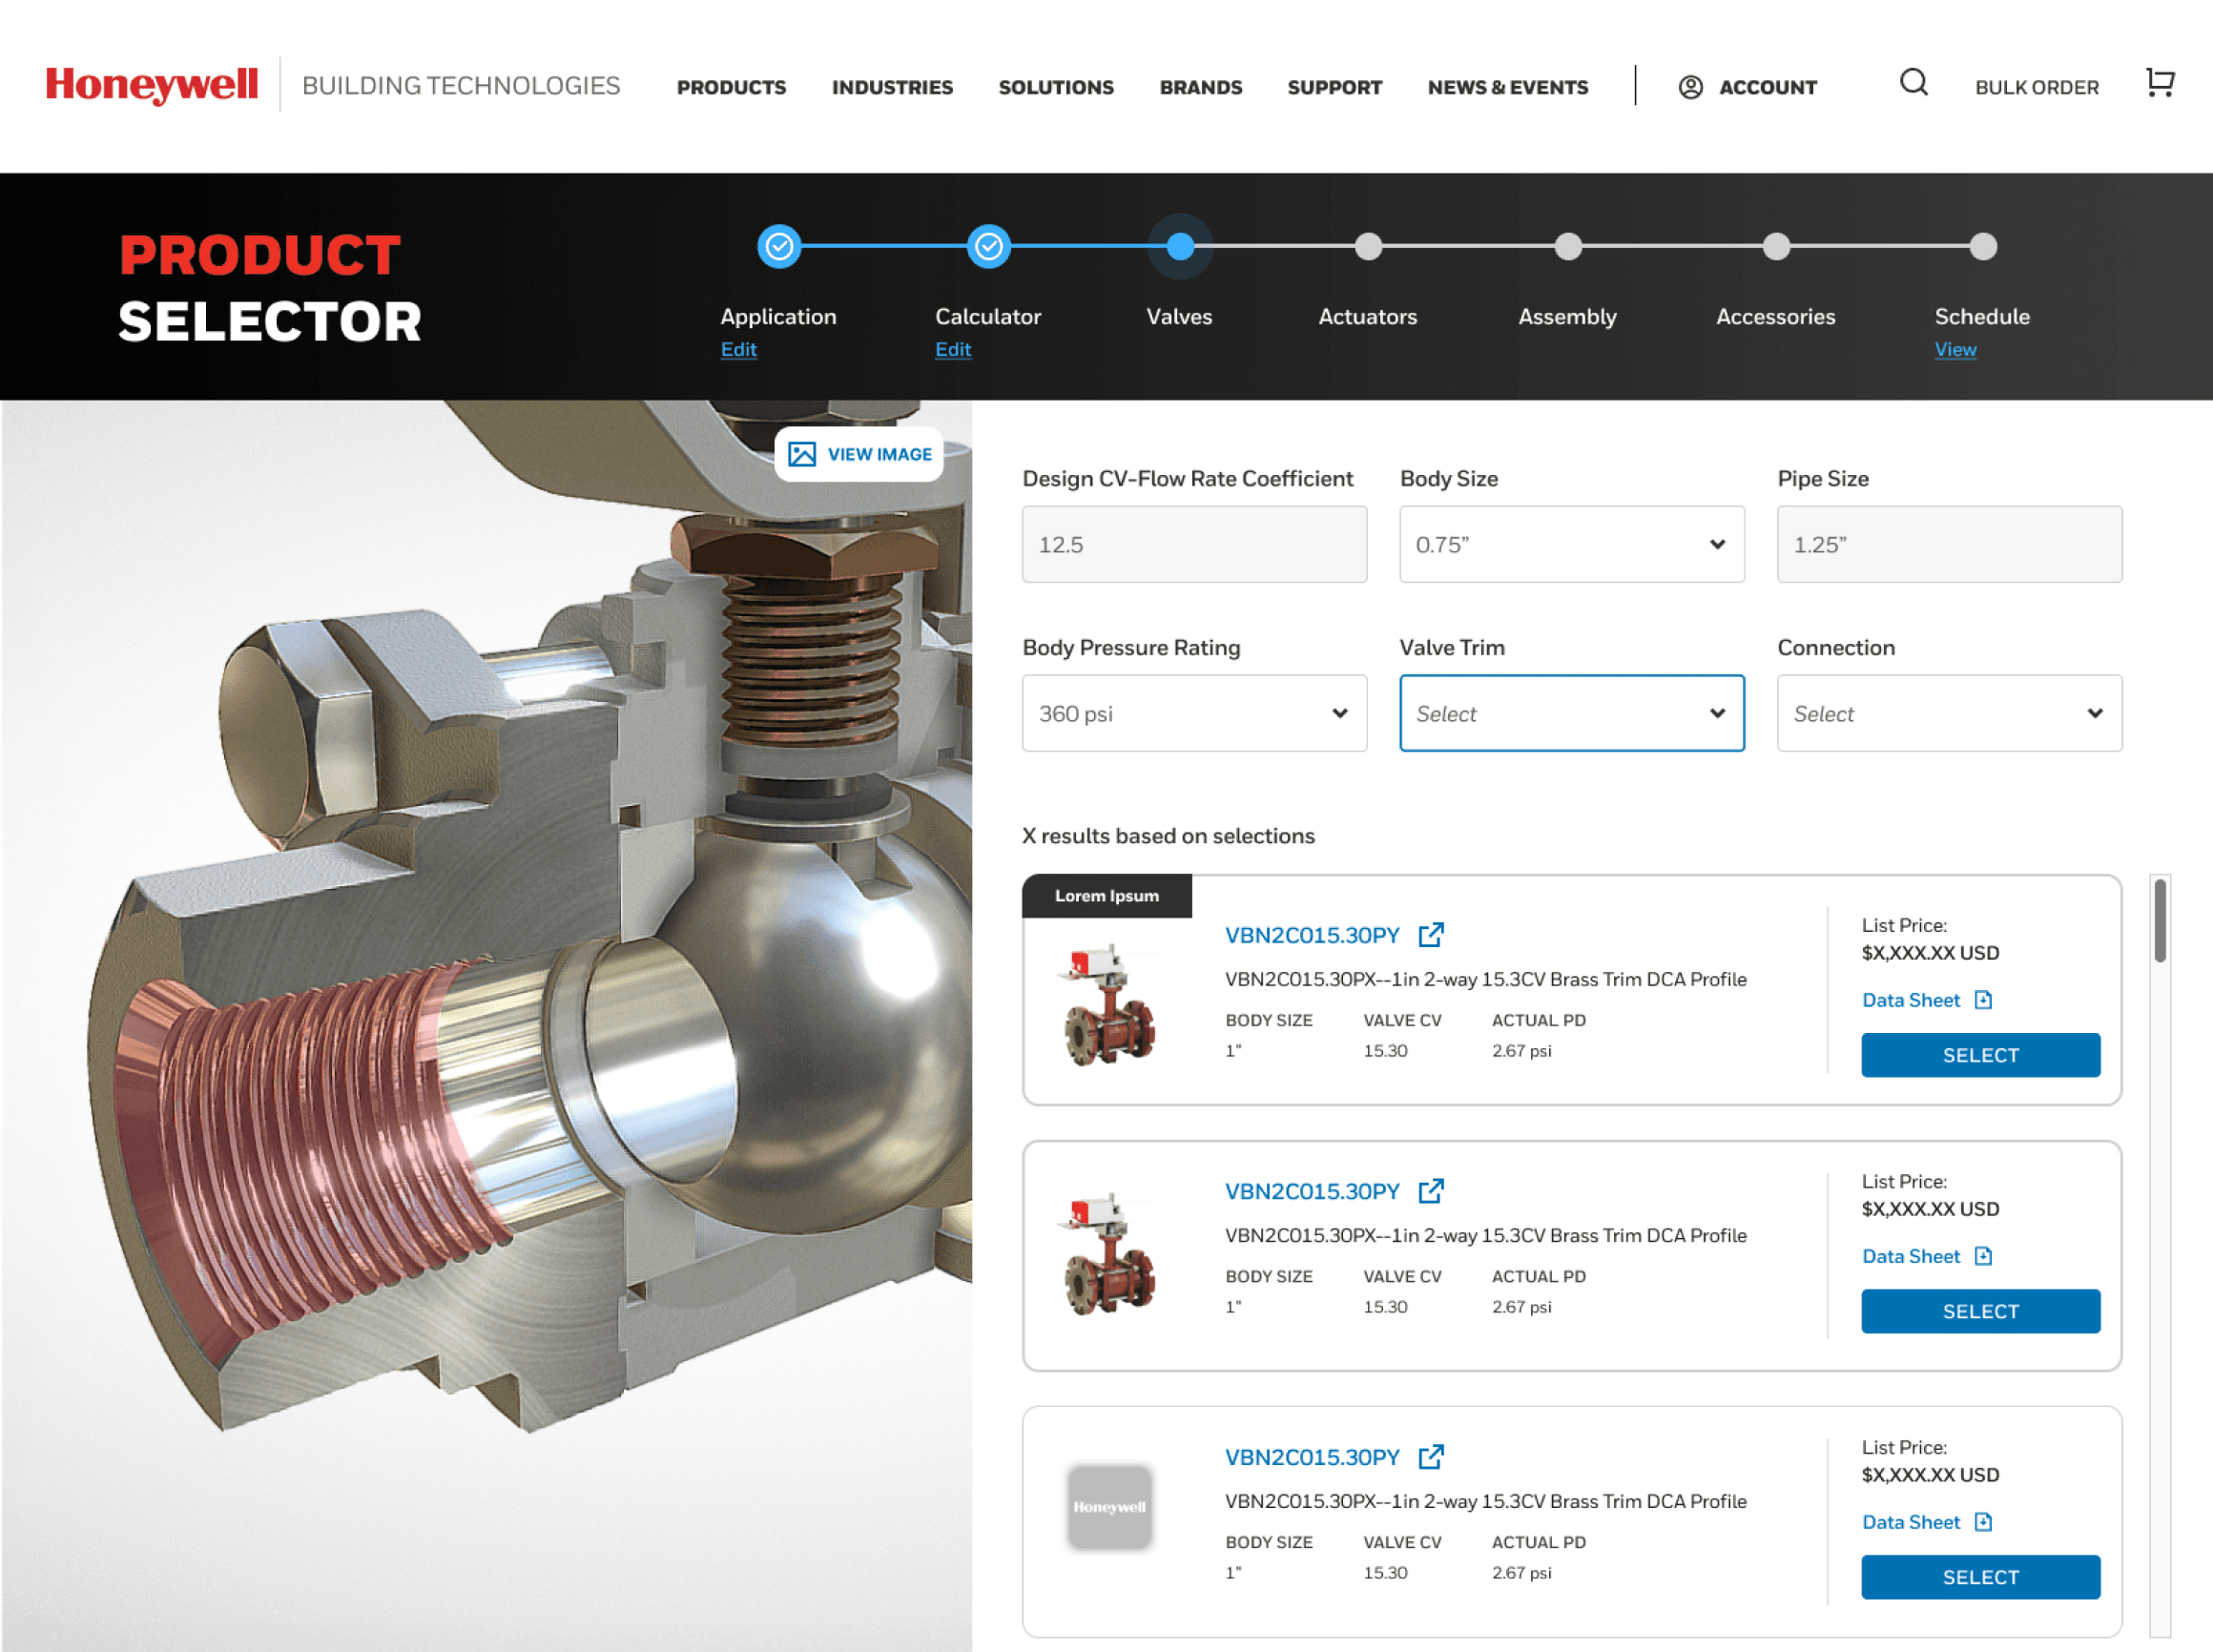Click the Honeywell logo

point(152,85)
